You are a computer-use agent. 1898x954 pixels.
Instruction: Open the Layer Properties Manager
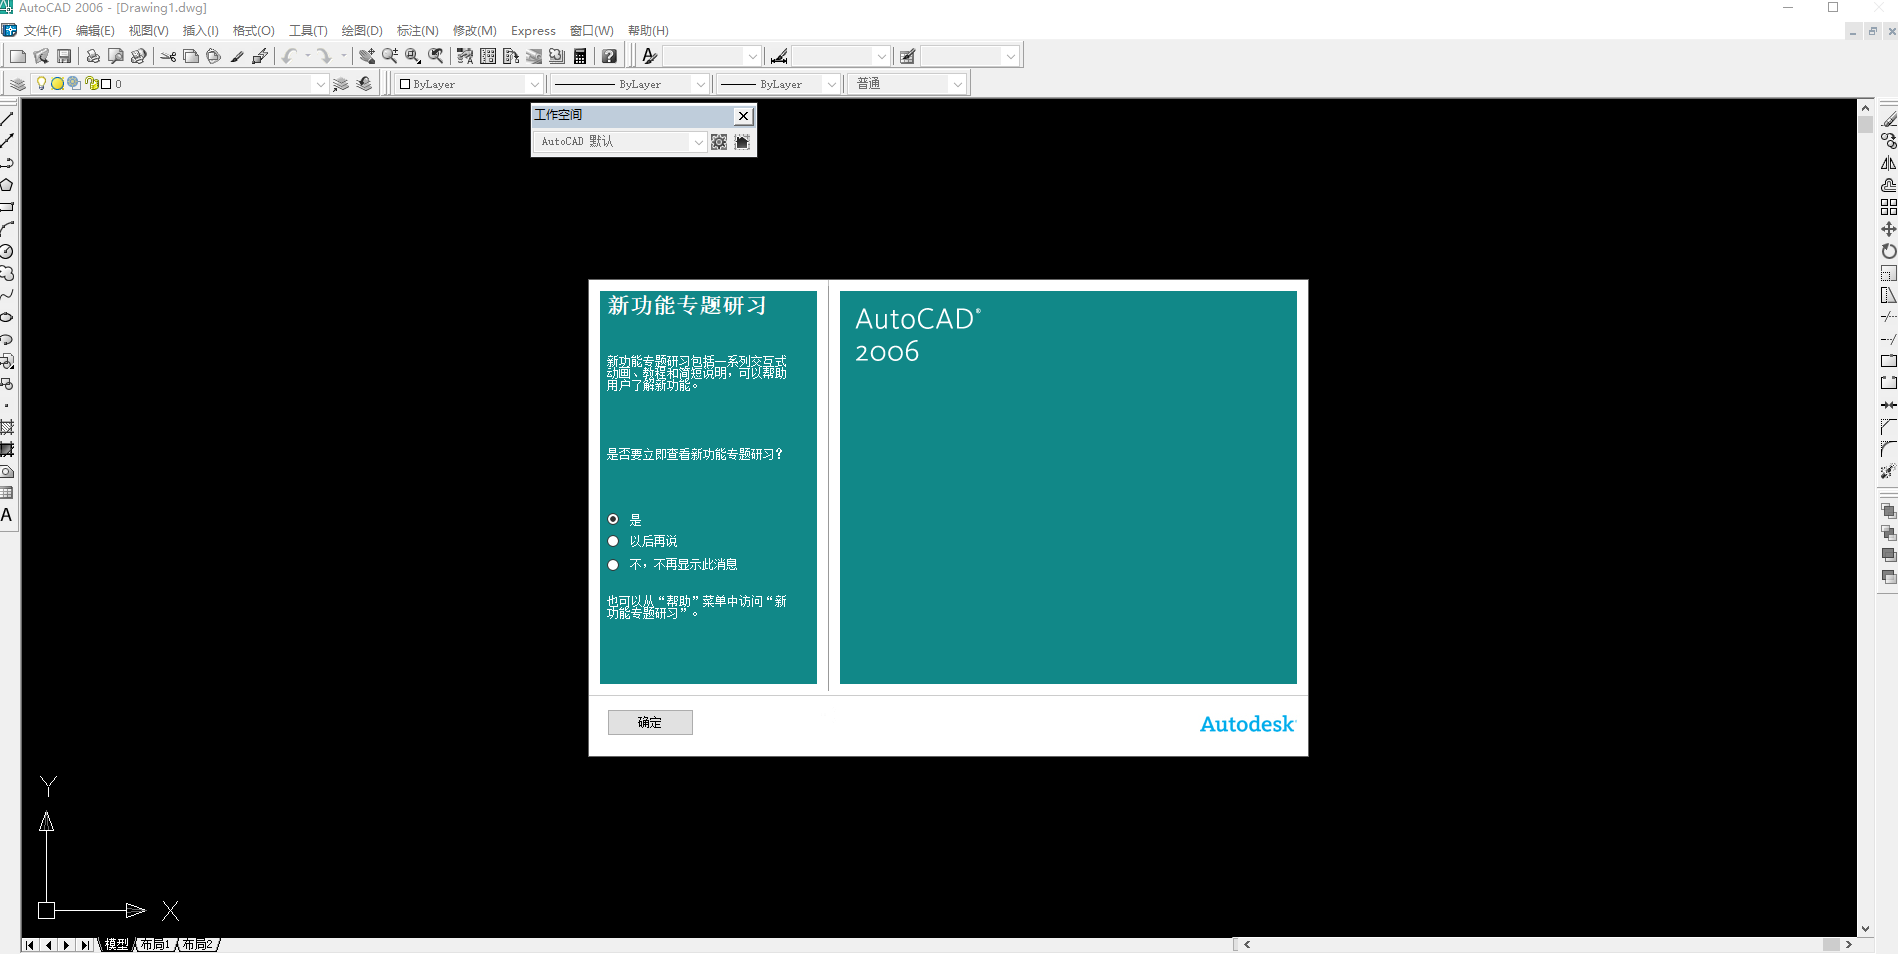[x=17, y=84]
